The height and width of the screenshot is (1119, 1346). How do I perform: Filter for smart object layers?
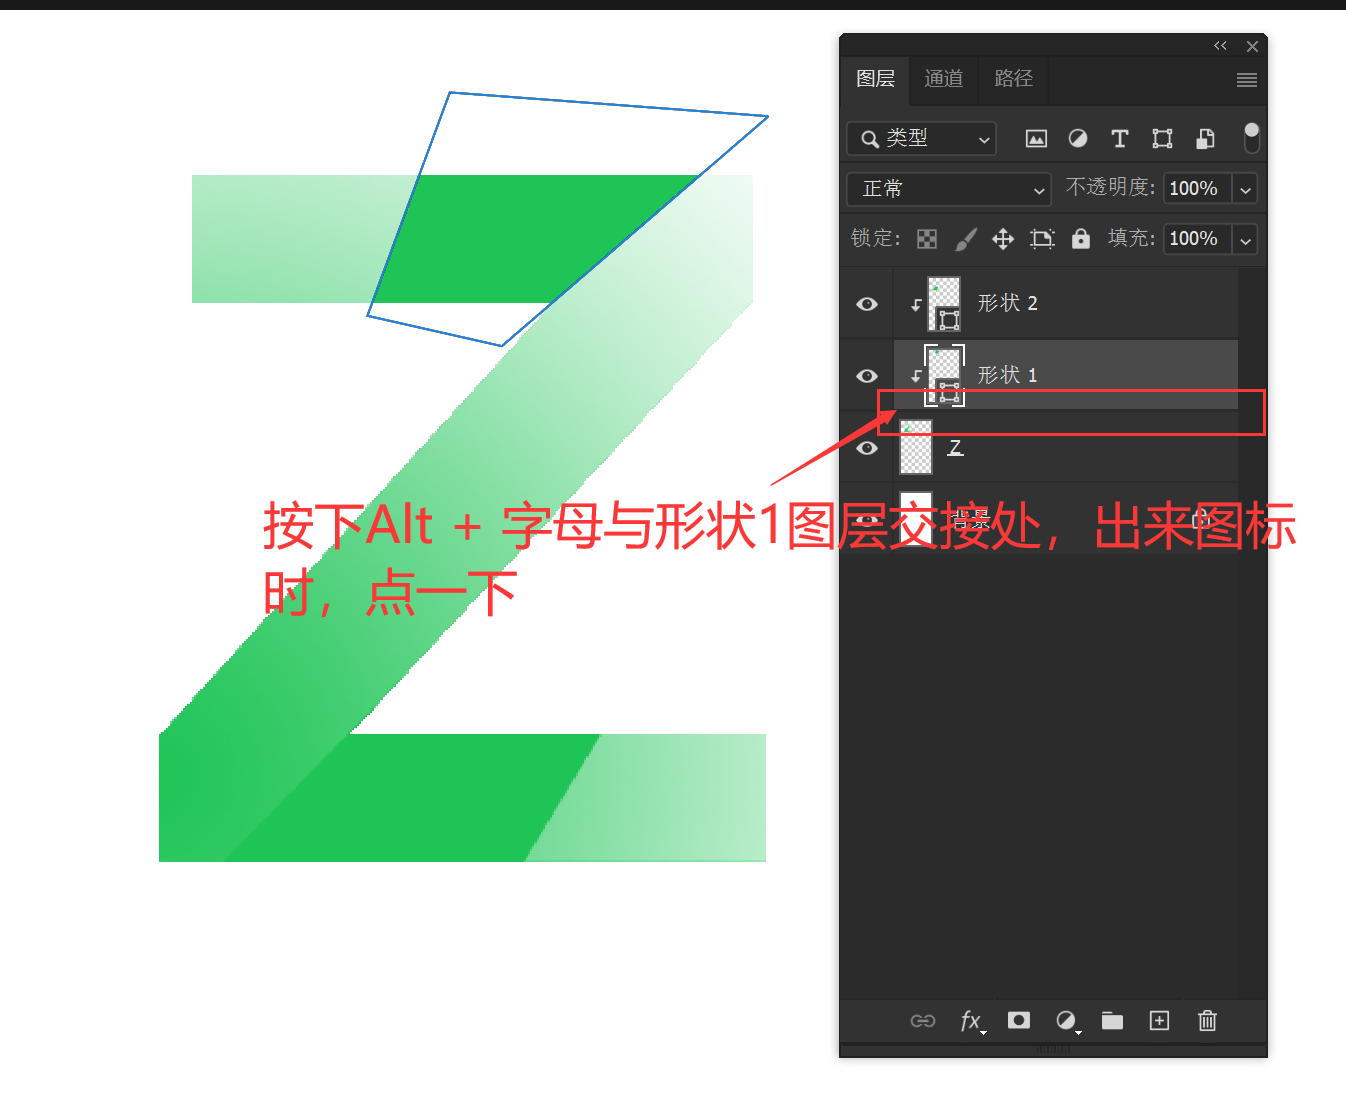click(x=1206, y=139)
